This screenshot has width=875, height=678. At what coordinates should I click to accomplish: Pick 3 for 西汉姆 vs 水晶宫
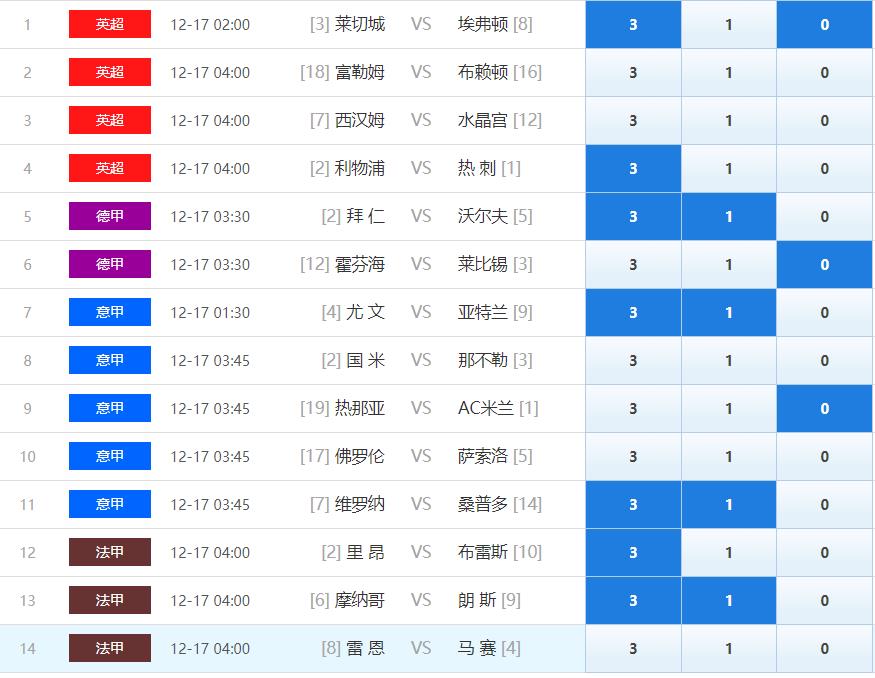633,121
